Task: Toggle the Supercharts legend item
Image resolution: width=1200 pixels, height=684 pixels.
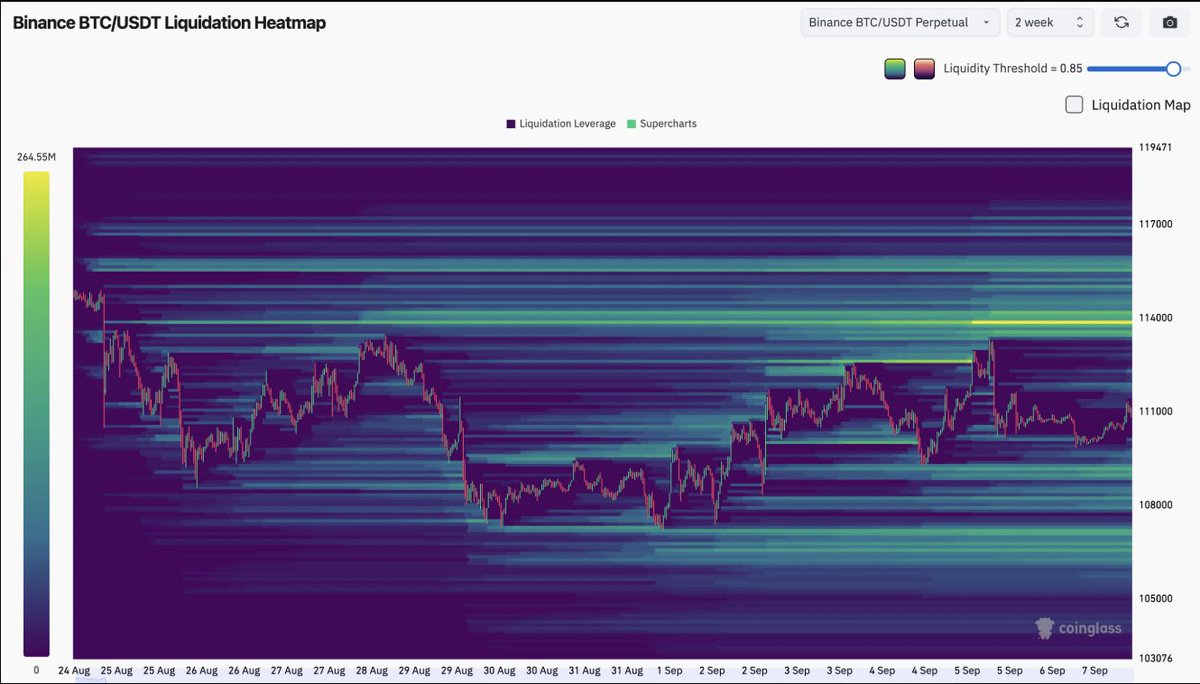Action: [661, 124]
